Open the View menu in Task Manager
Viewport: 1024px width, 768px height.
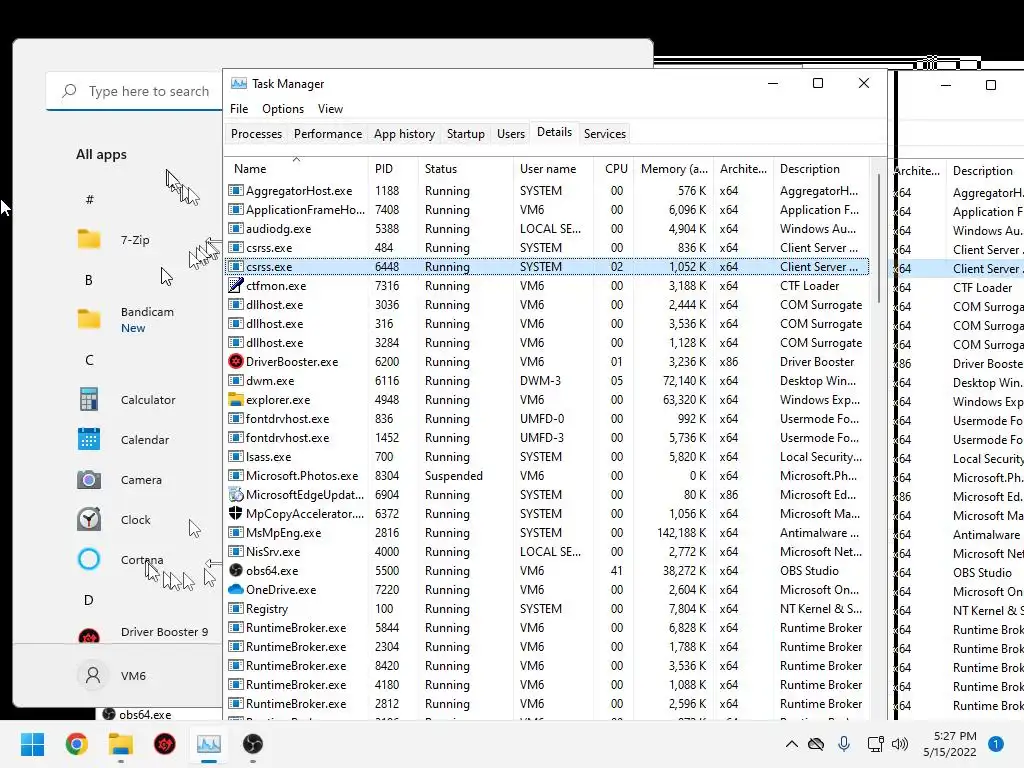pyautogui.click(x=330, y=108)
